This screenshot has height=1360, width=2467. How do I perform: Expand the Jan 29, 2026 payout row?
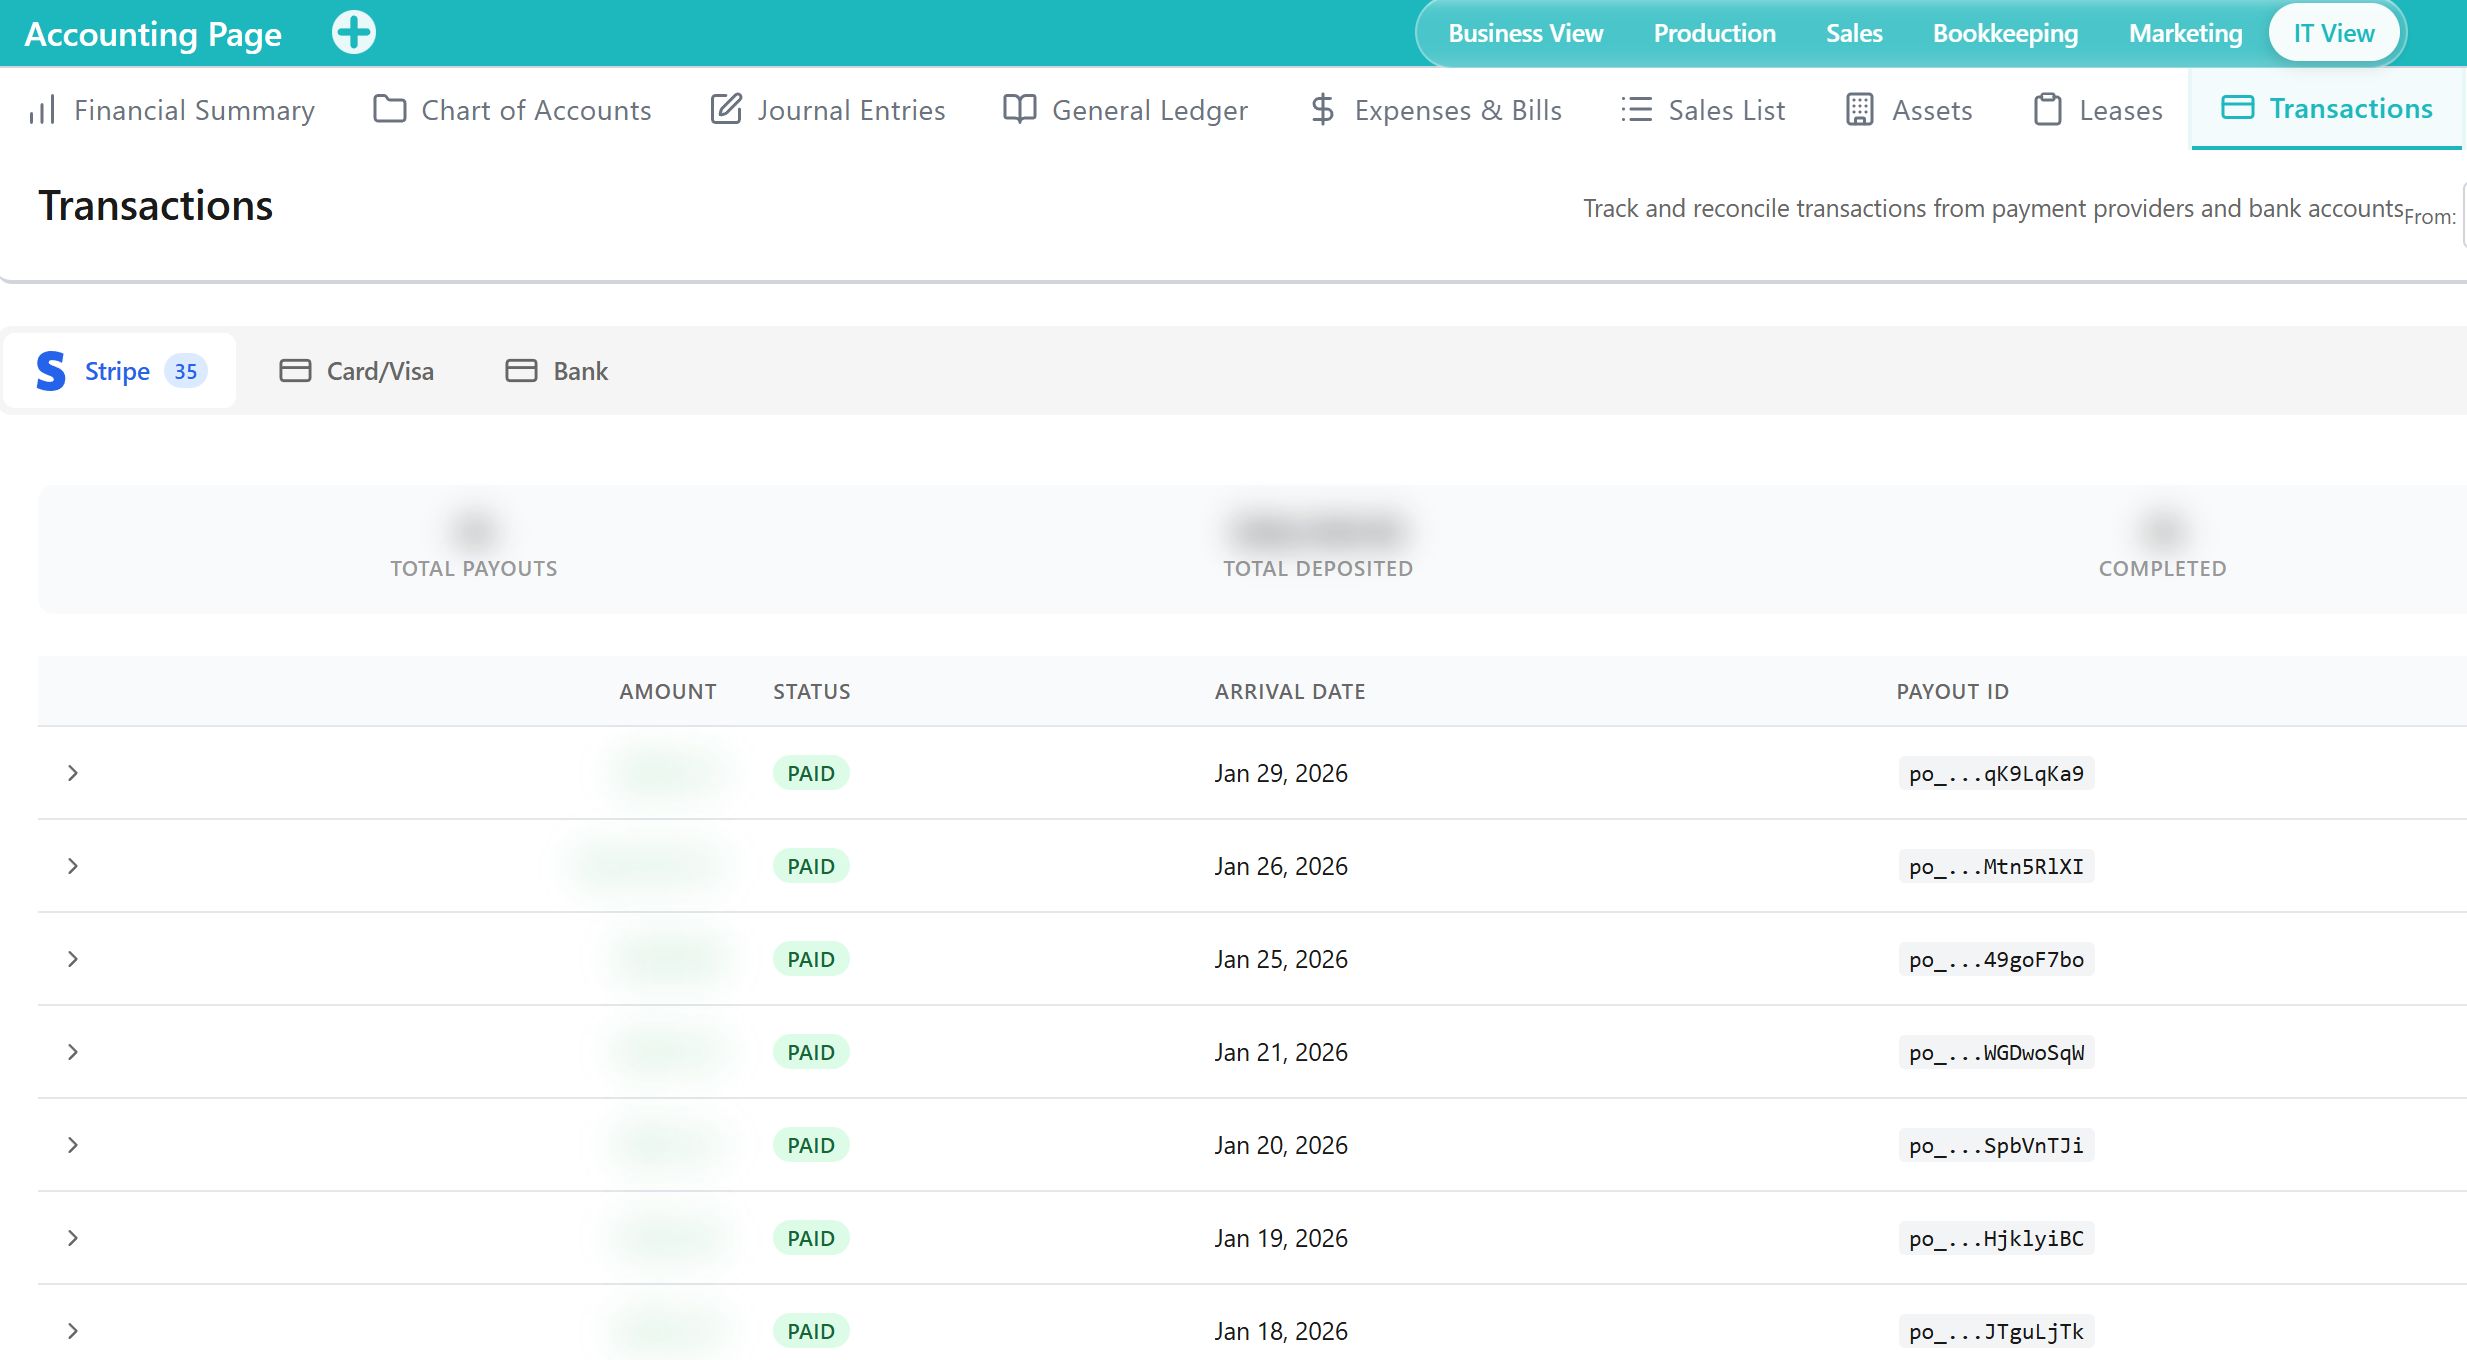[73, 773]
